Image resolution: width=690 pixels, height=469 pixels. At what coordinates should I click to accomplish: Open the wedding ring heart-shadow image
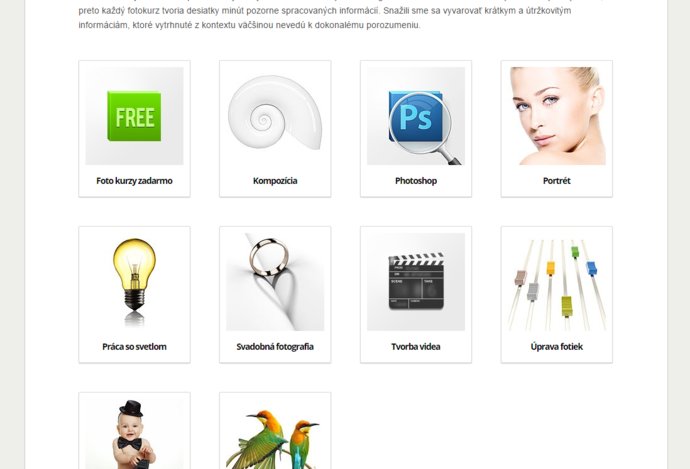click(x=275, y=282)
